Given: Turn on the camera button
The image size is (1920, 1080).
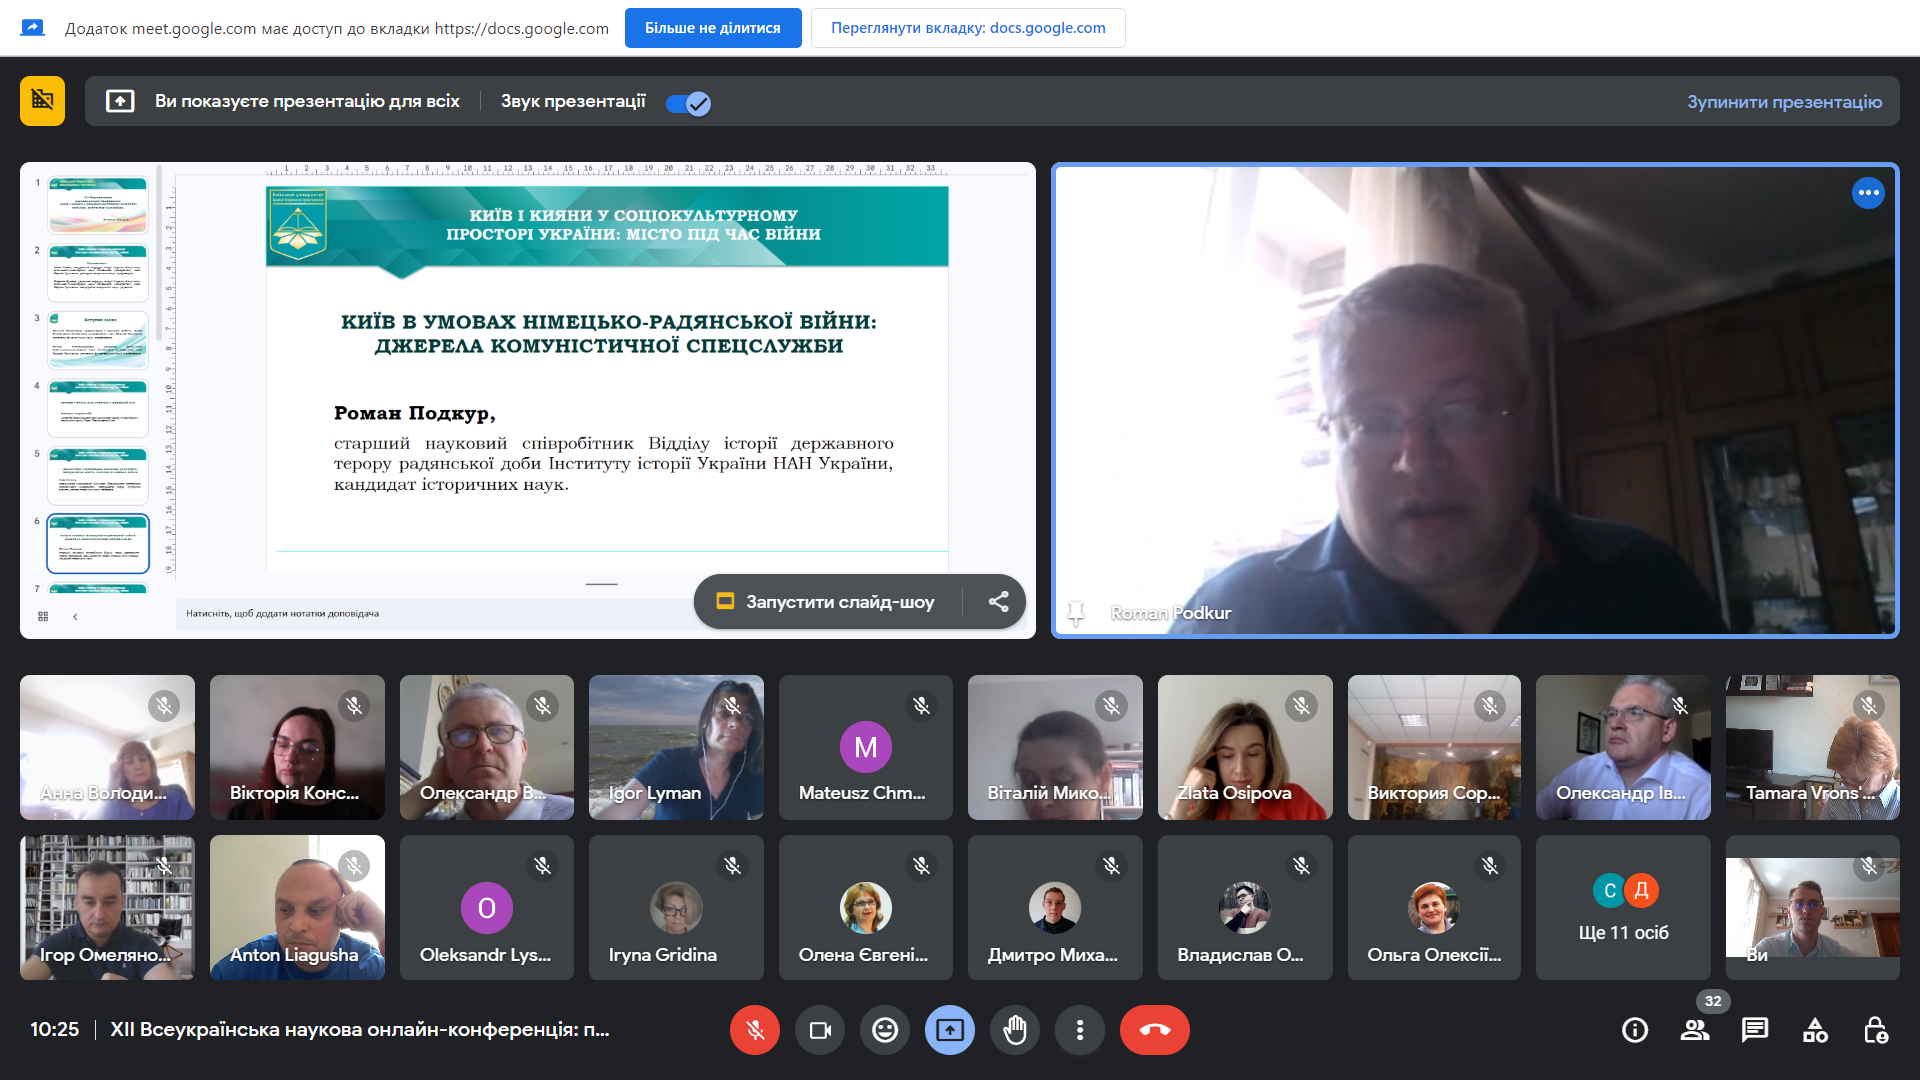Looking at the screenshot, I should (820, 1030).
